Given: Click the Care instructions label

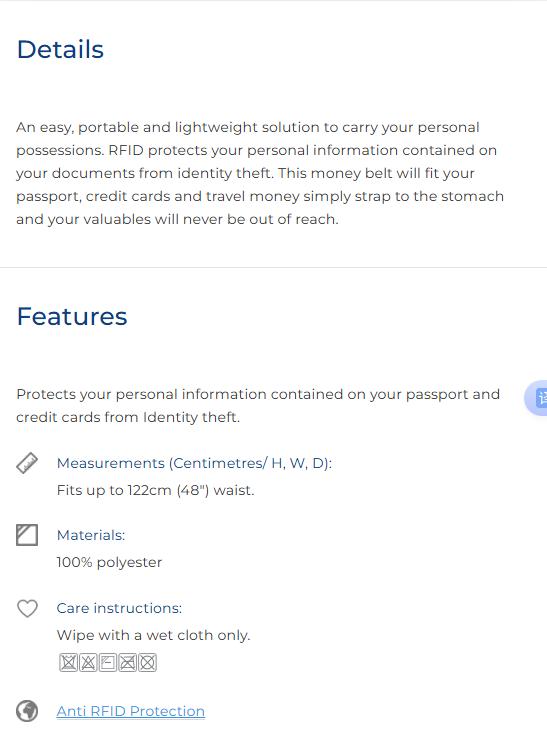Looking at the screenshot, I should (x=119, y=608).
